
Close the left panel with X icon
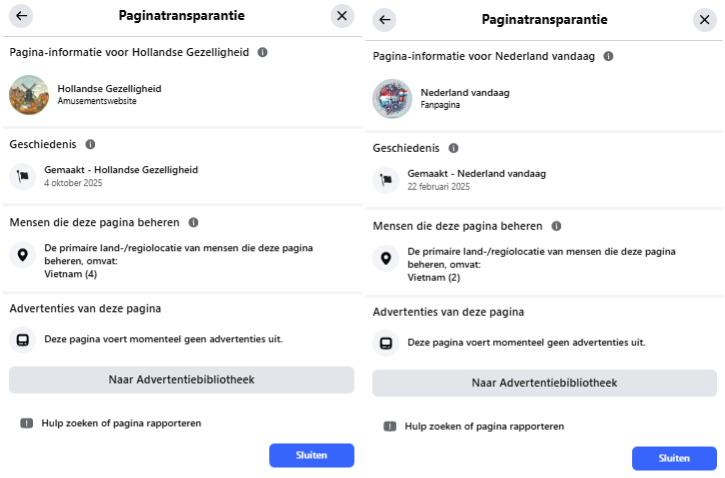342,16
